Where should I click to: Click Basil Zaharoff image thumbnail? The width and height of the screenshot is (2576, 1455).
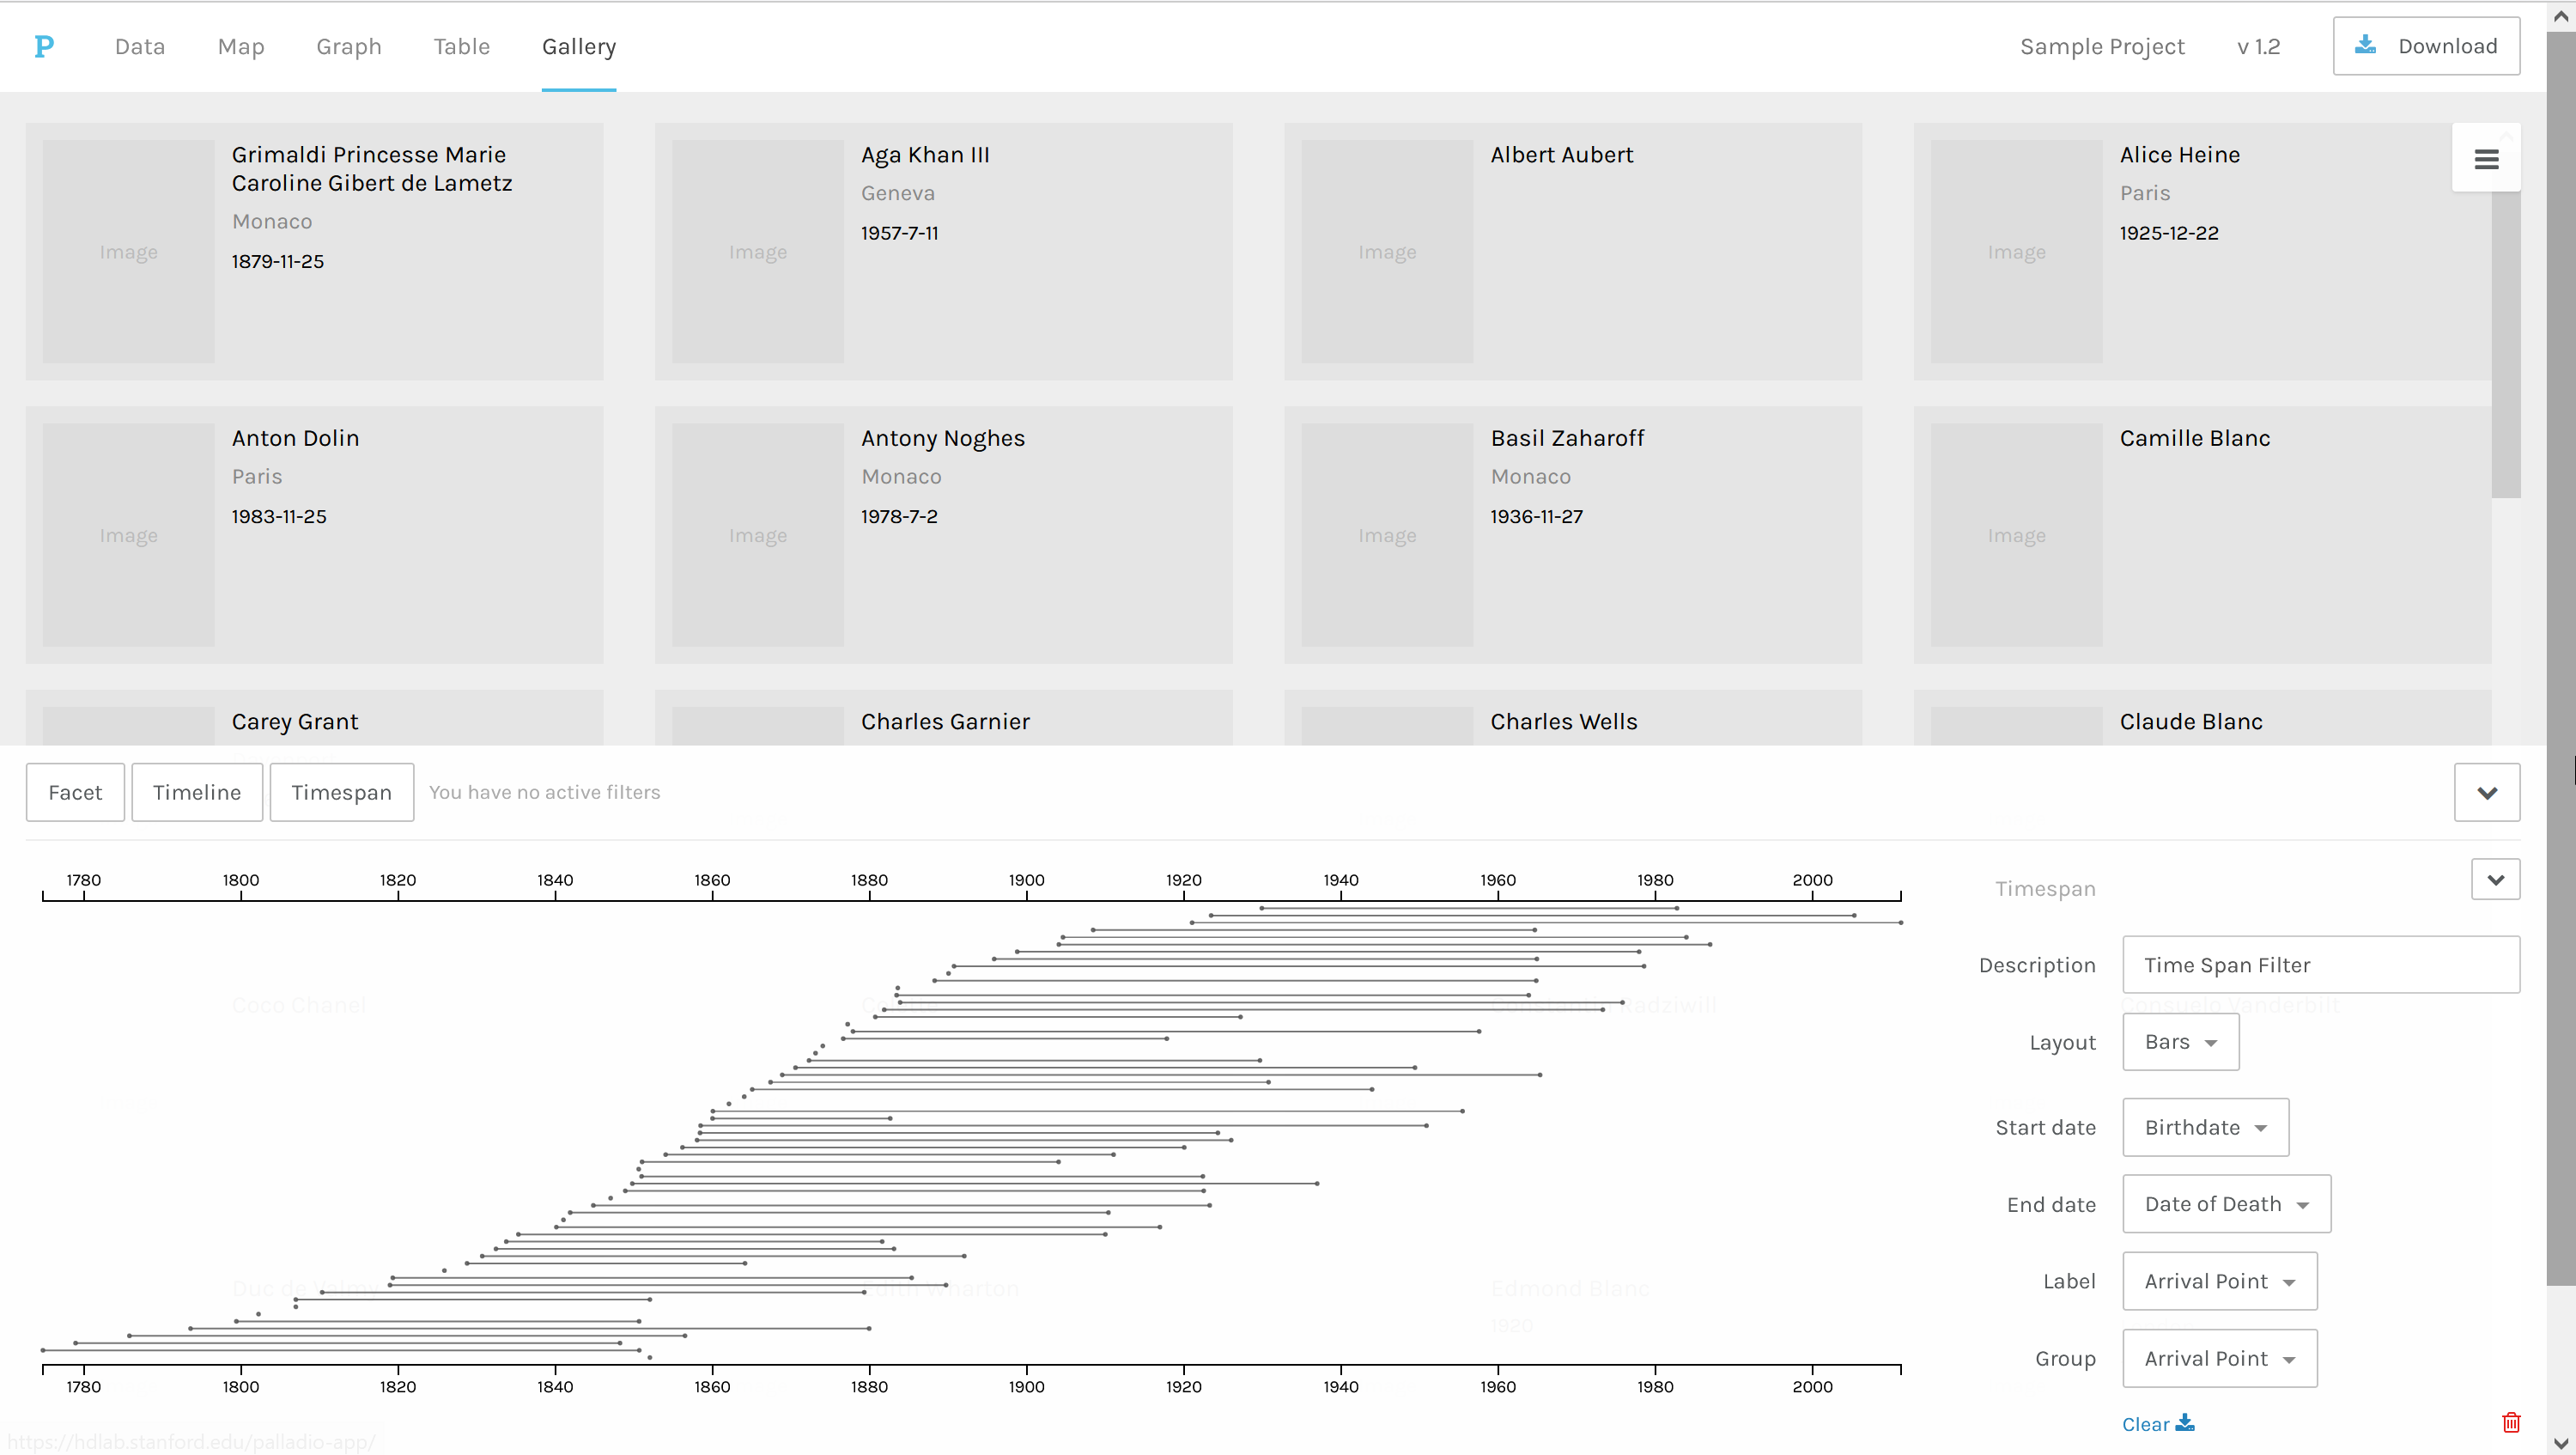click(1387, 535)
